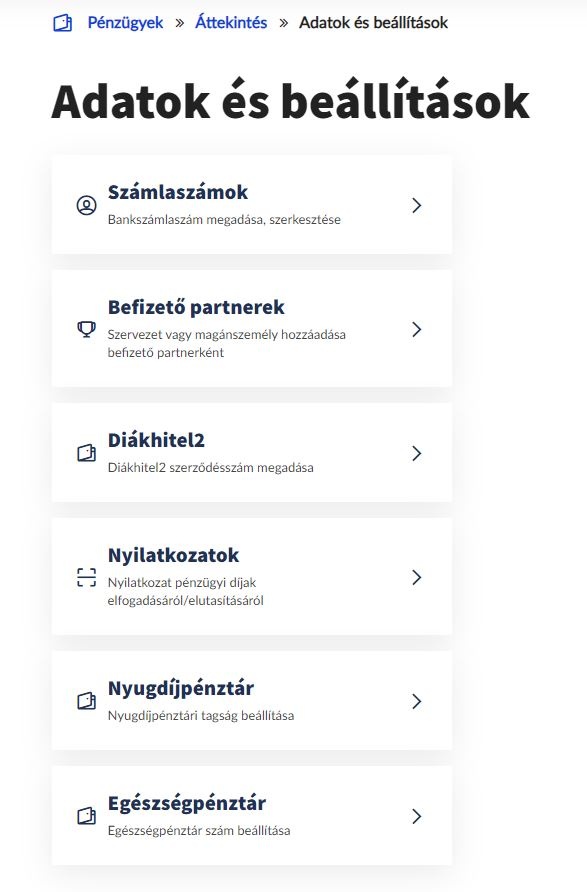This screenshot has width=587, height=892.
Task: Click the trophy icon beside Befizető partnerek
Action: (x=86, y=329)
